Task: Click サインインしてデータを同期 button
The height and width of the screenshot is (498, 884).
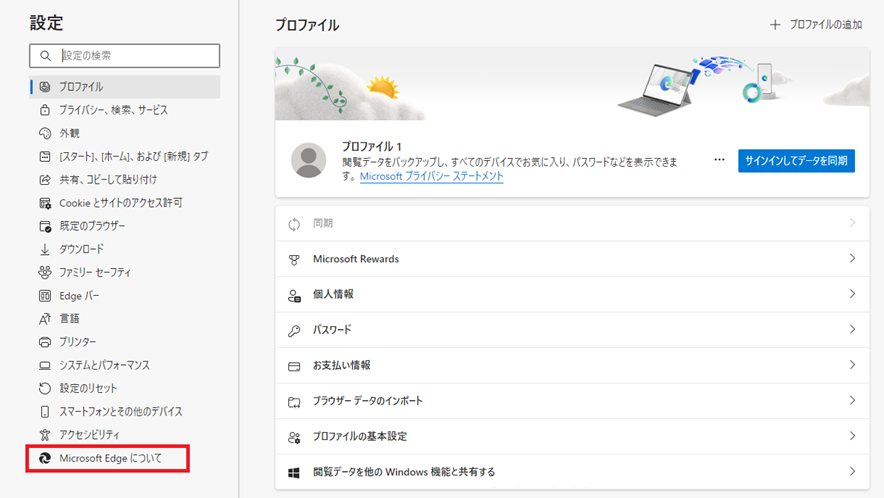Action: pyautogui.click(x=796, y=161)
